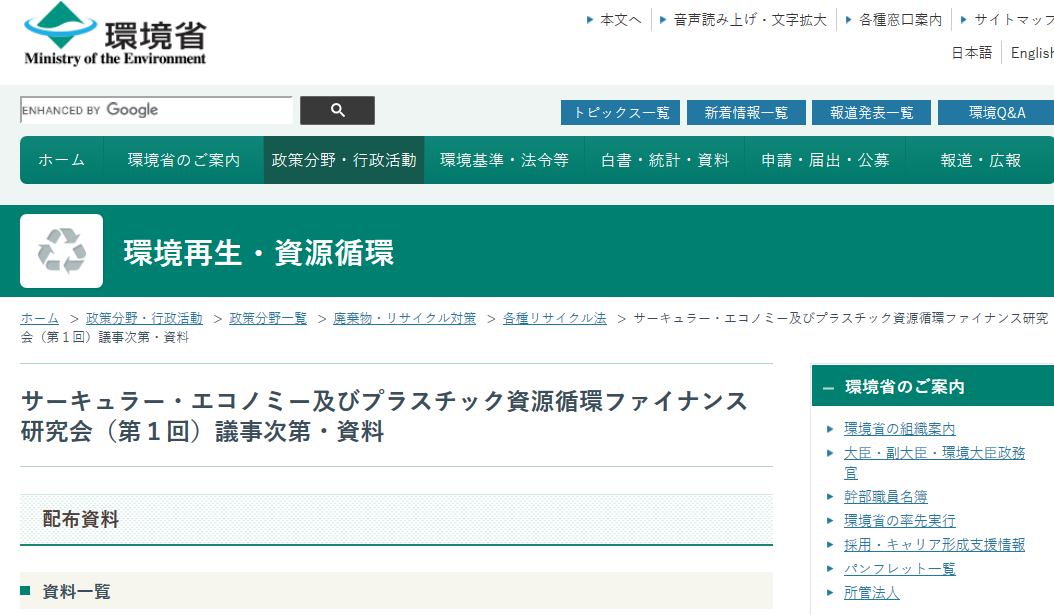Open the パンフレット一覧 sidebar link

coord(899,568)
